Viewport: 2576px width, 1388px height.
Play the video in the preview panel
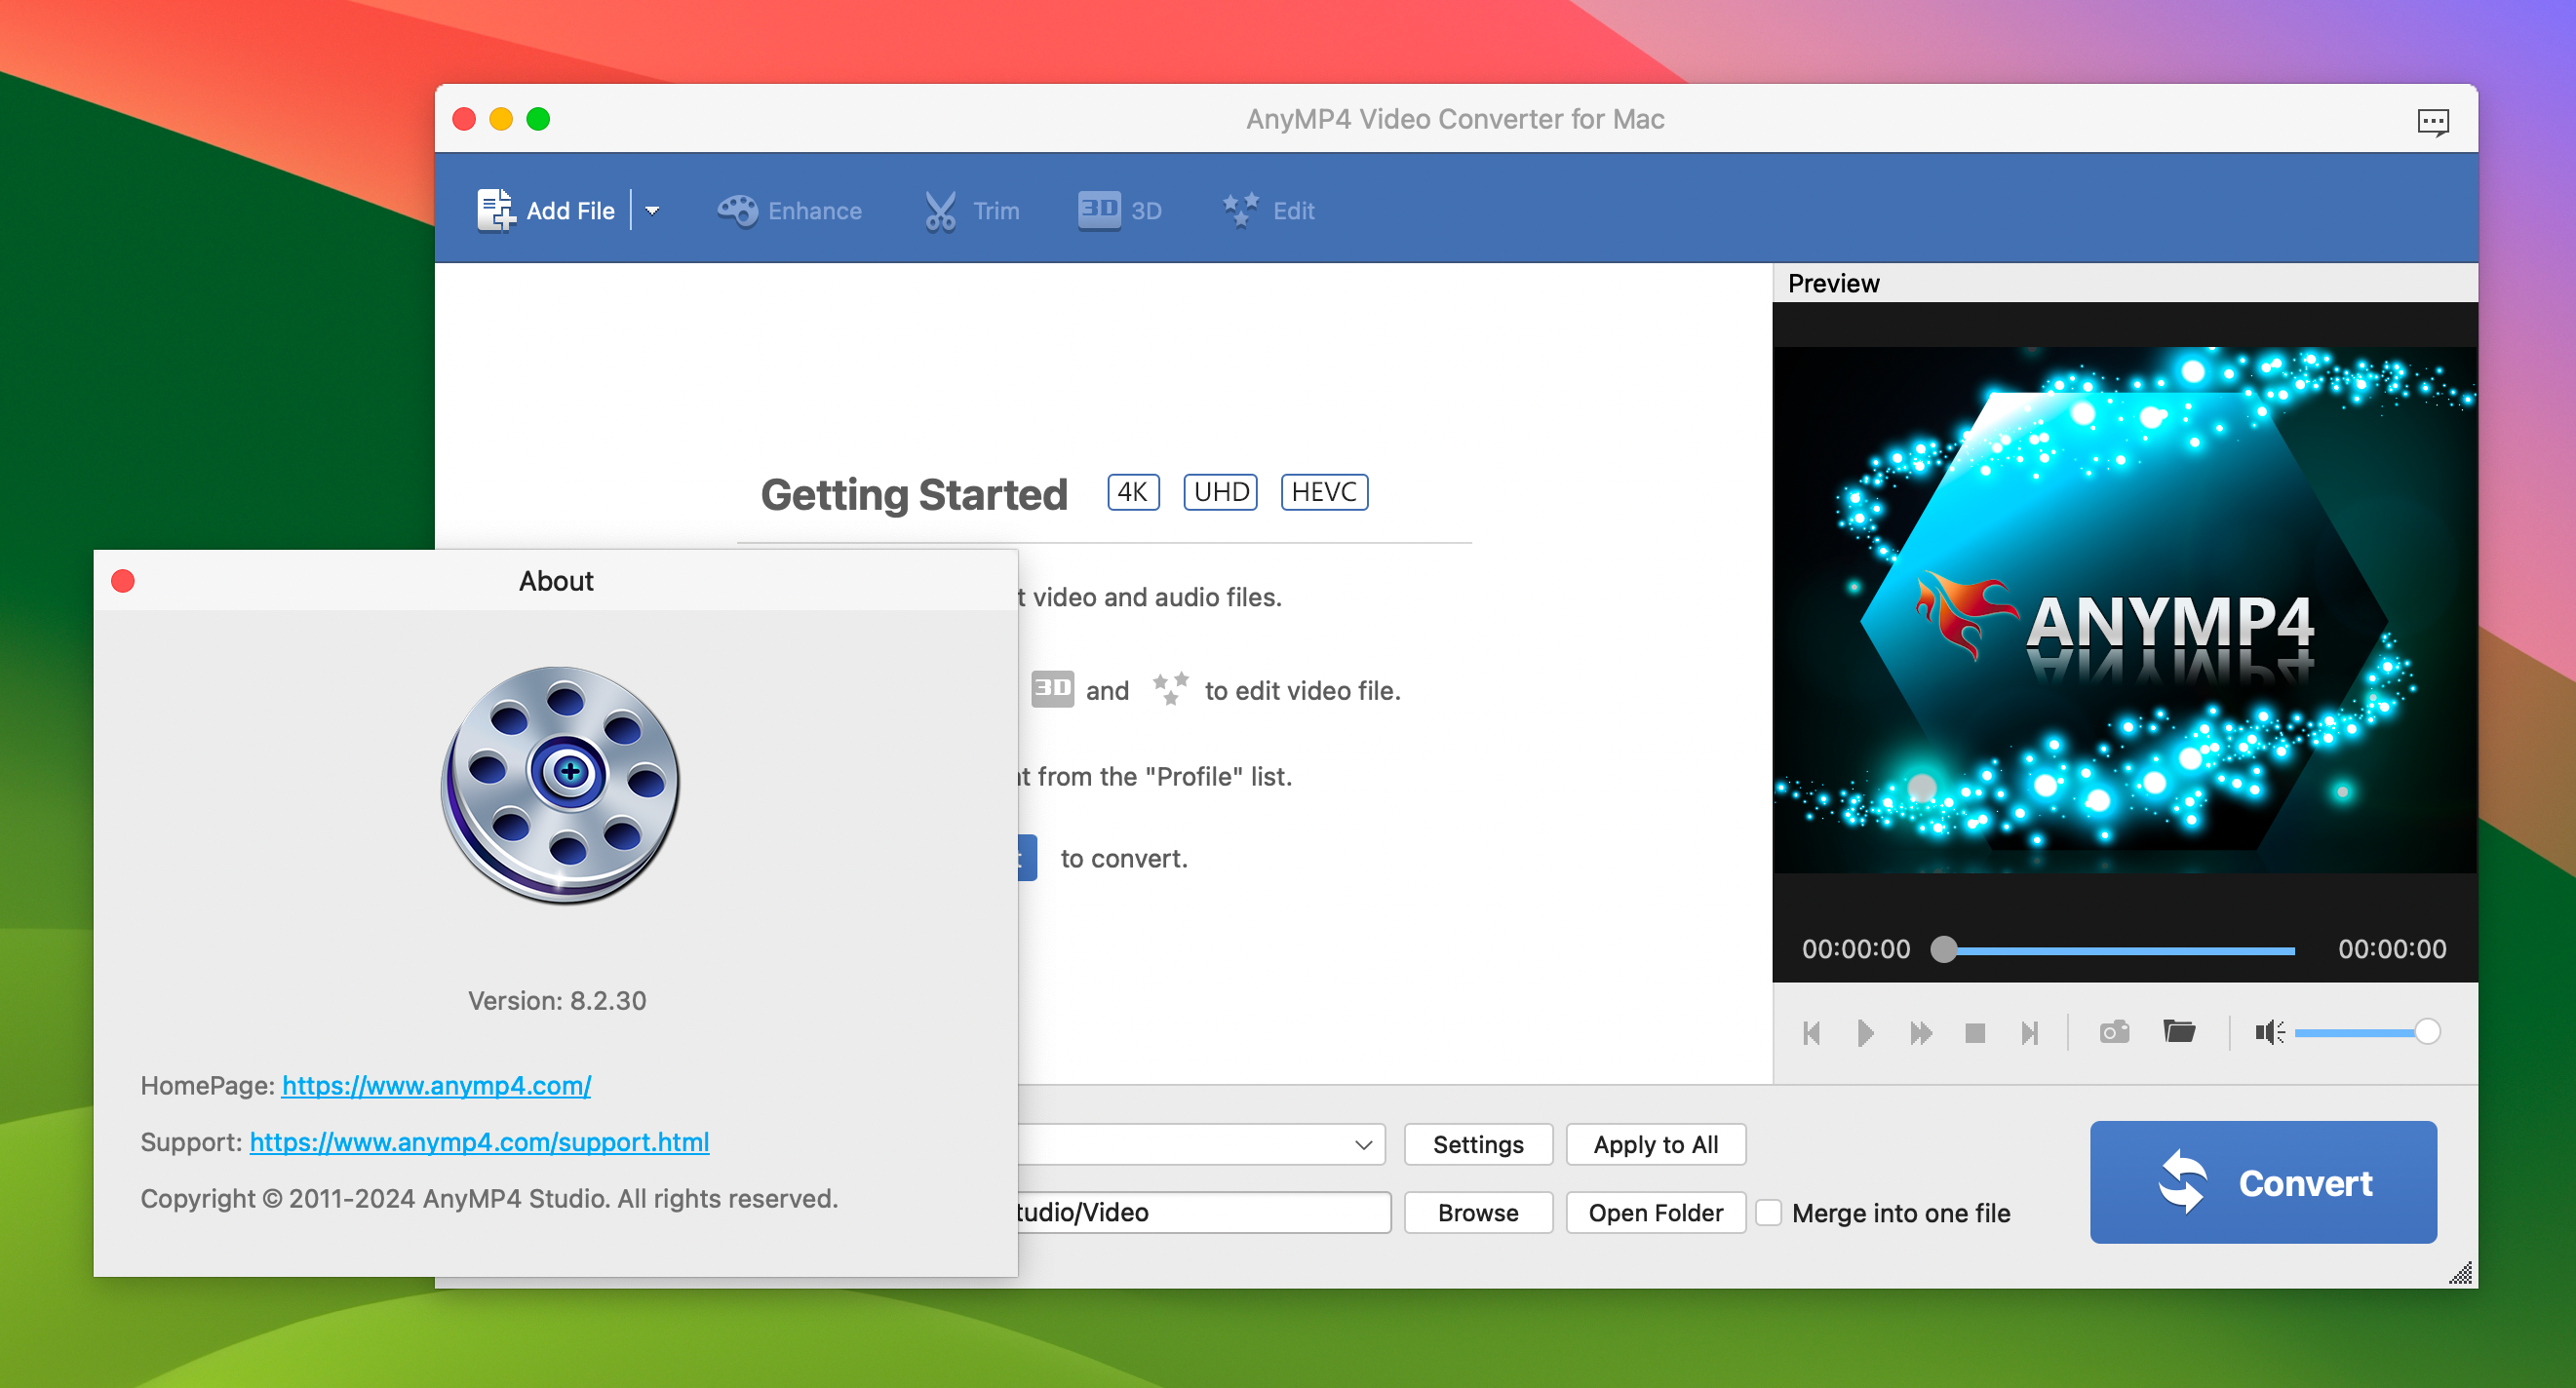[1864, 1033]
